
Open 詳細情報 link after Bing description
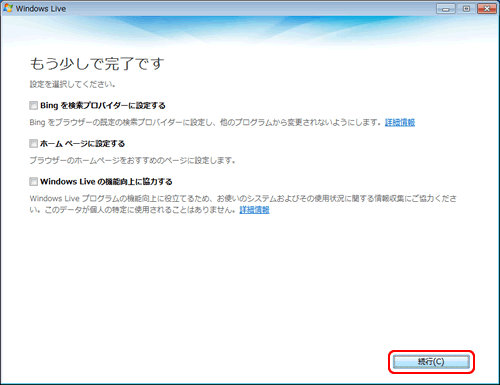(400, 122)
